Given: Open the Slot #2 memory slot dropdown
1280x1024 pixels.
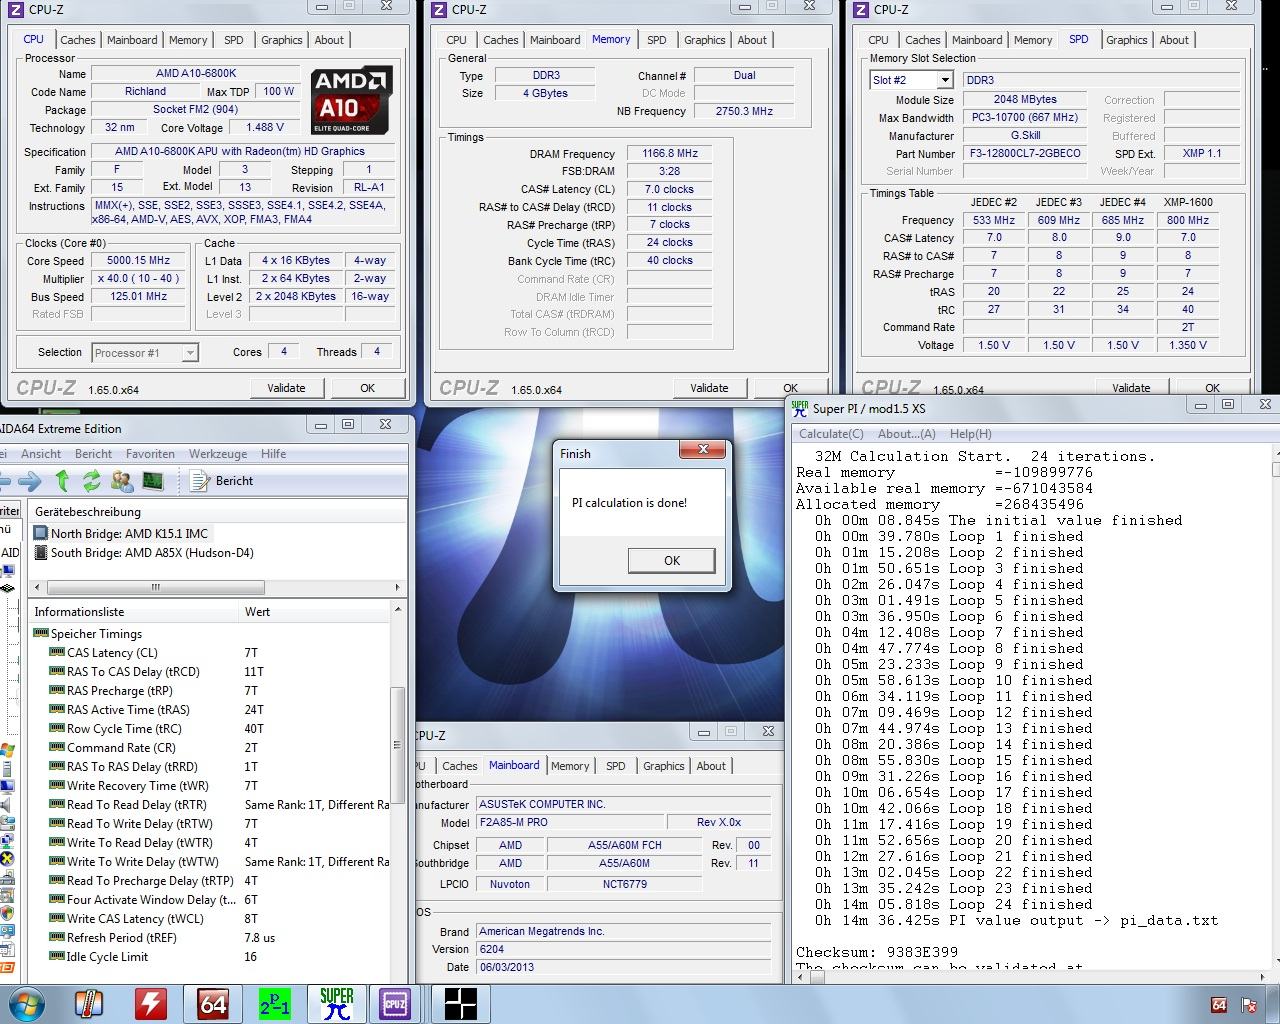Looking at the screenshot, I should click(944, 80).
